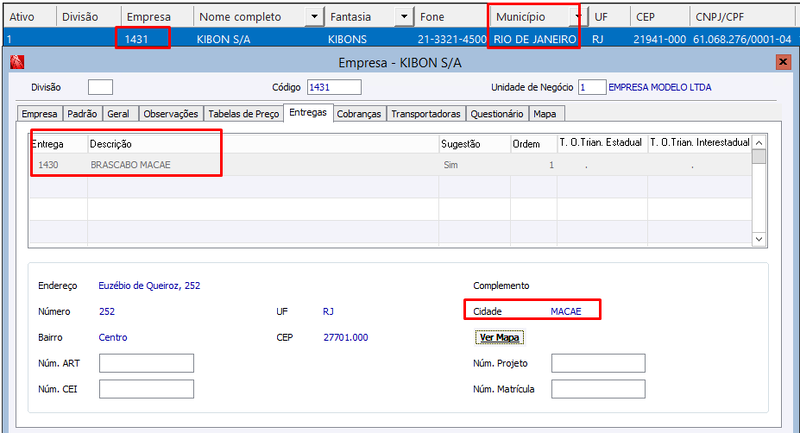Click the Bairro value Centro
This screenshot has width=800, height=433.
click(113, 337)
